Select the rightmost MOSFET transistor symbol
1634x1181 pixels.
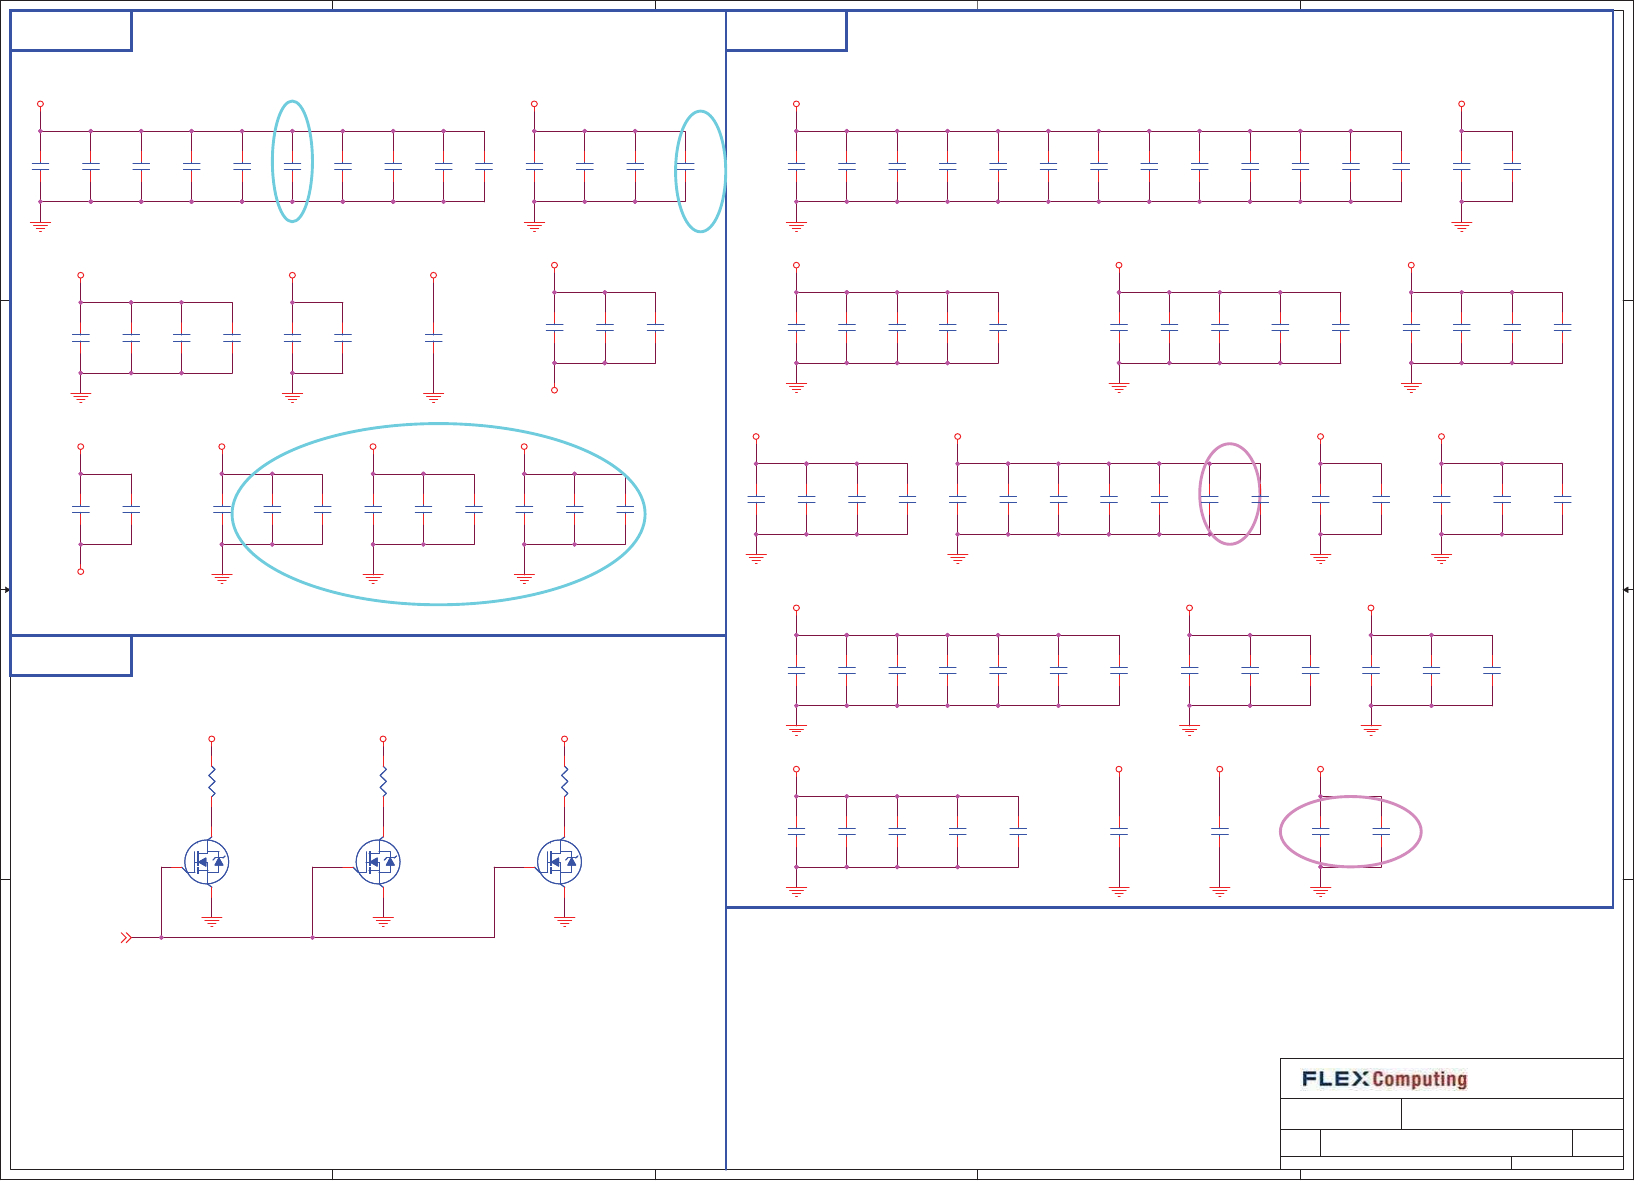(x=560, y=862)
